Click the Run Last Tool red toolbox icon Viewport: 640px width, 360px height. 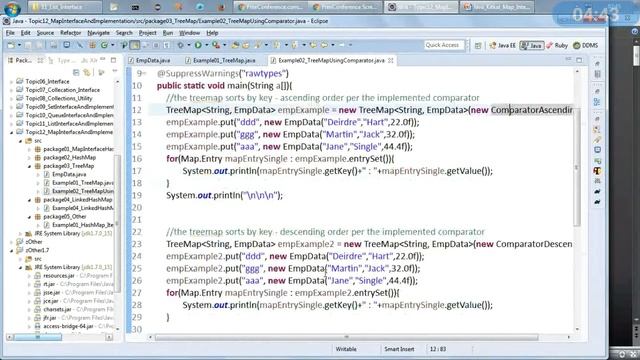tap(216, 45)
